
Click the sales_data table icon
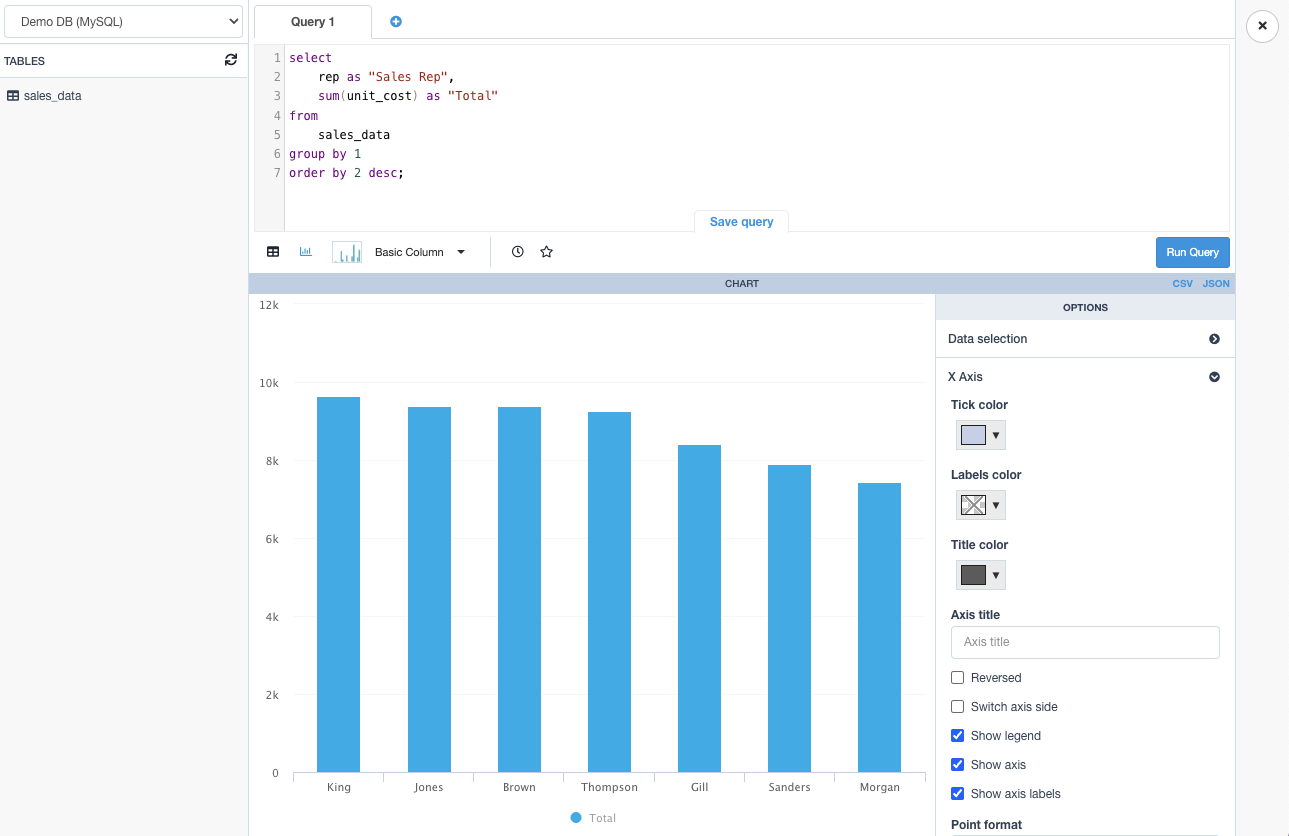pyautogui.click(x=13, y=96)
